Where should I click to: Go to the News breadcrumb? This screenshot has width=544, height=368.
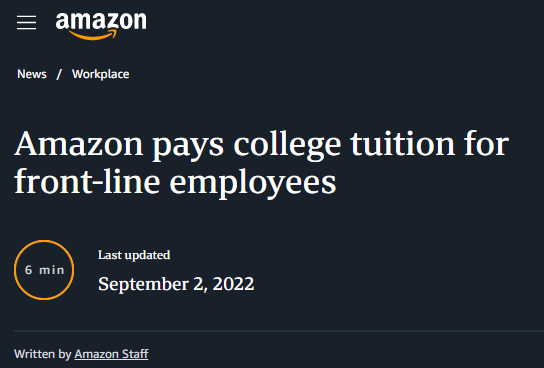click(32, 74)
